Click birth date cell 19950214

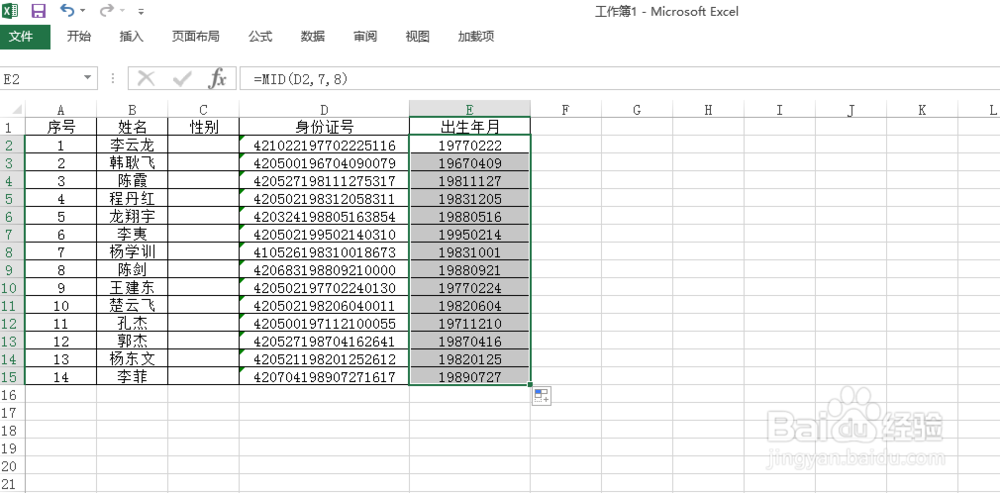pos(470,234)
